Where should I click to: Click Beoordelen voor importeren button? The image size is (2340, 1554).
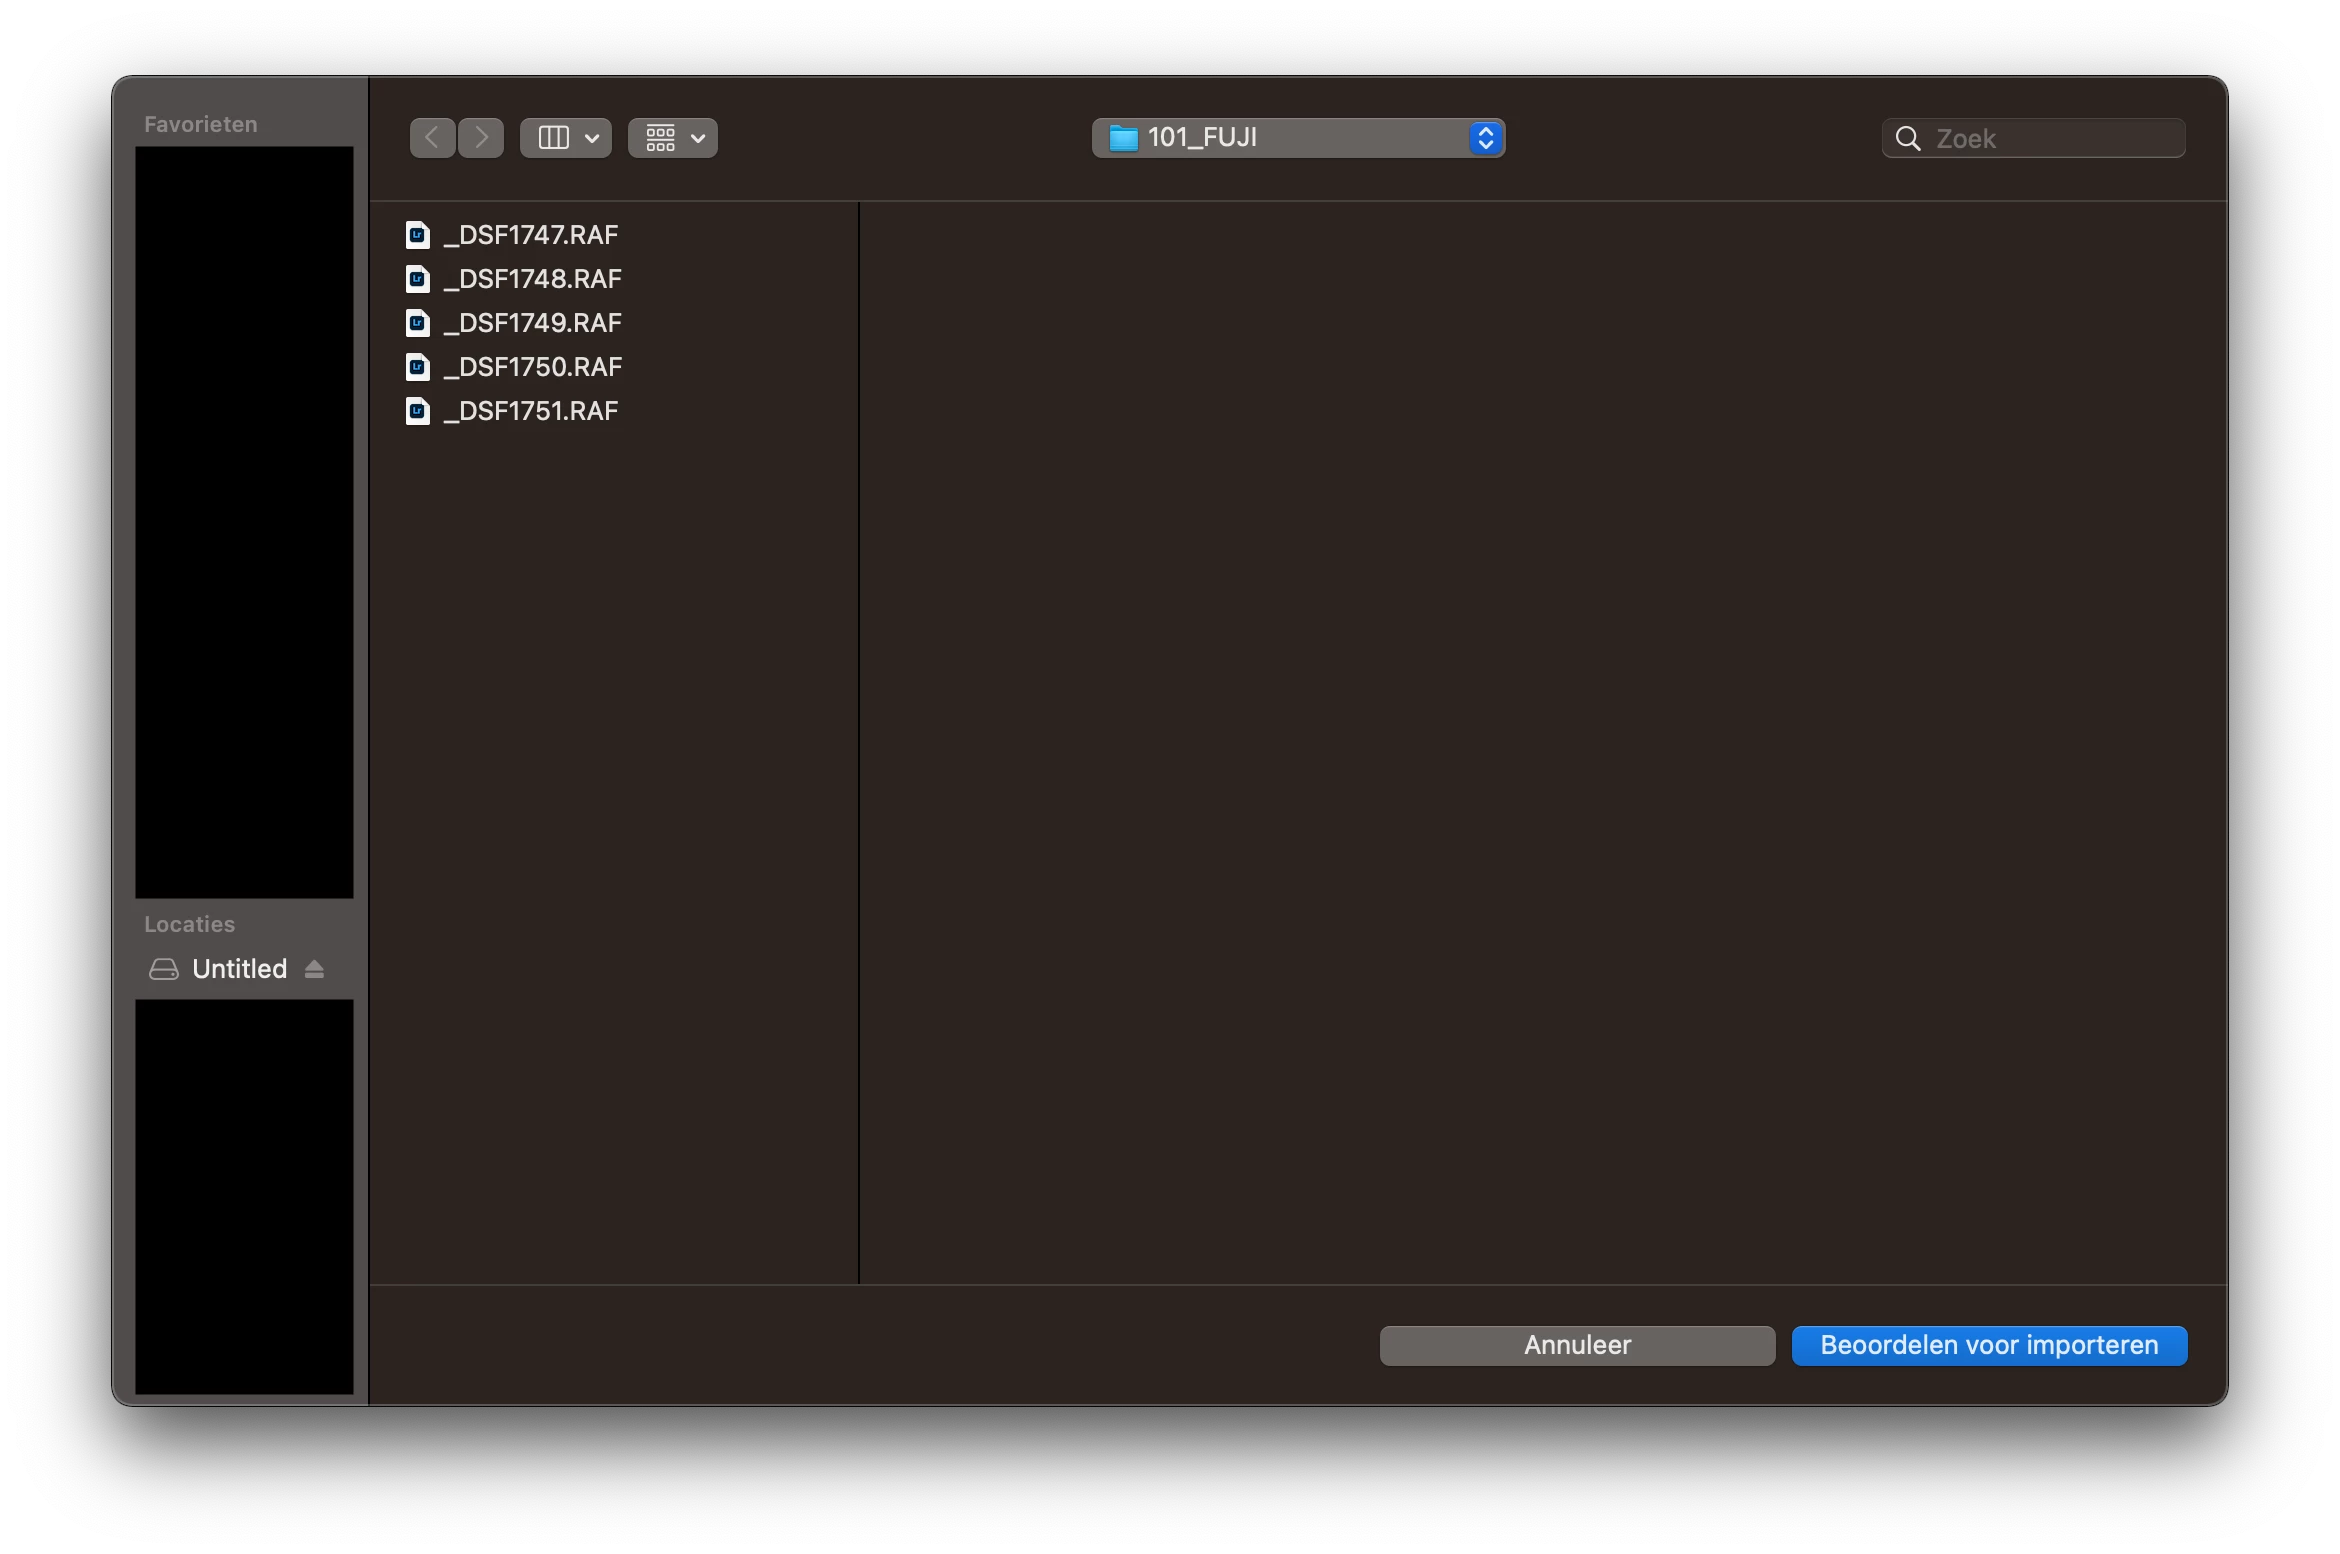click(x=1988, y=1345)
